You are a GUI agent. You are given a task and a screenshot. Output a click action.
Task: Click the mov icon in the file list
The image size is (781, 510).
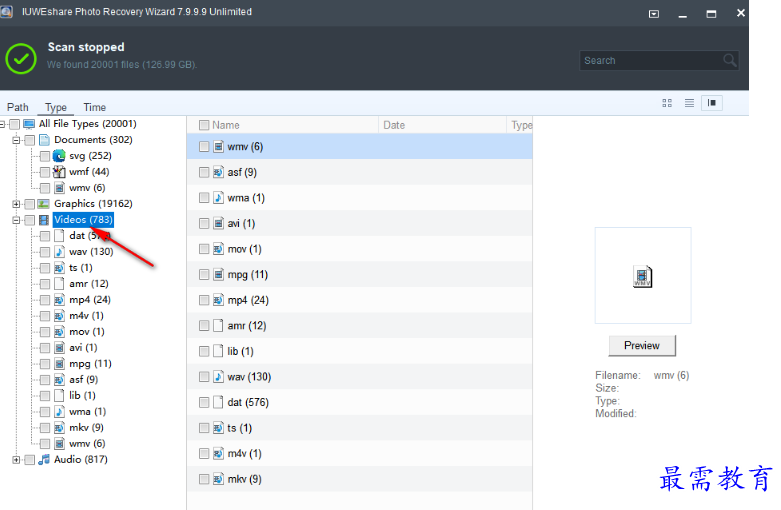(x=218, y=249)
